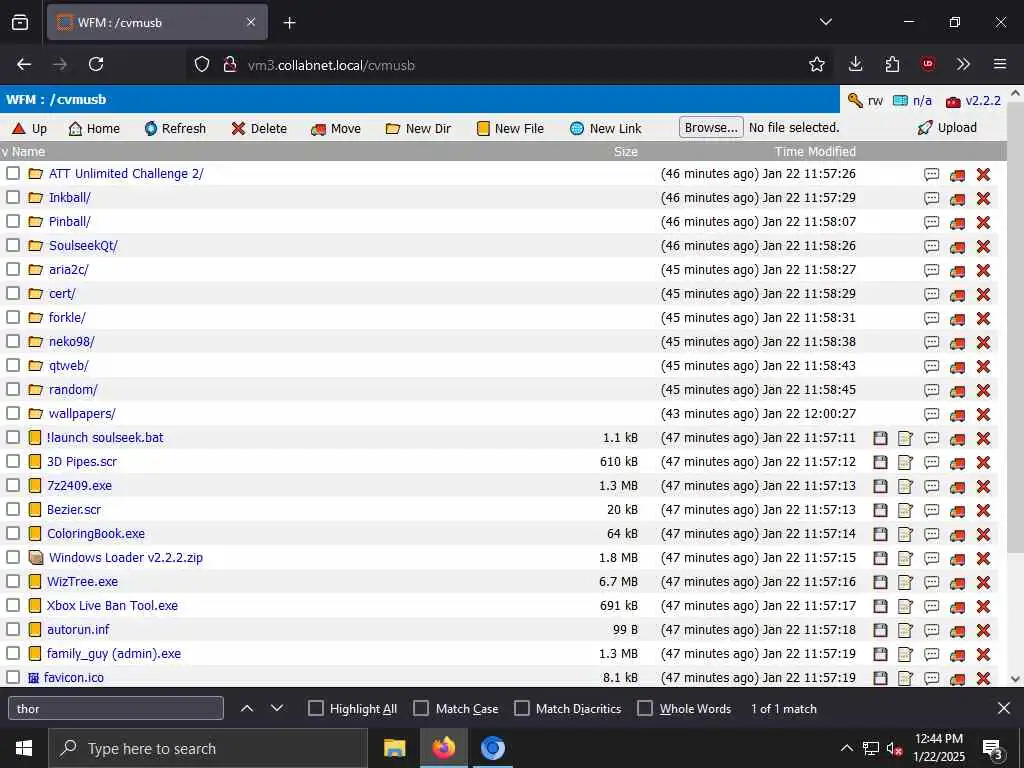Open the Extensions puzzle icon

point(892,64)
